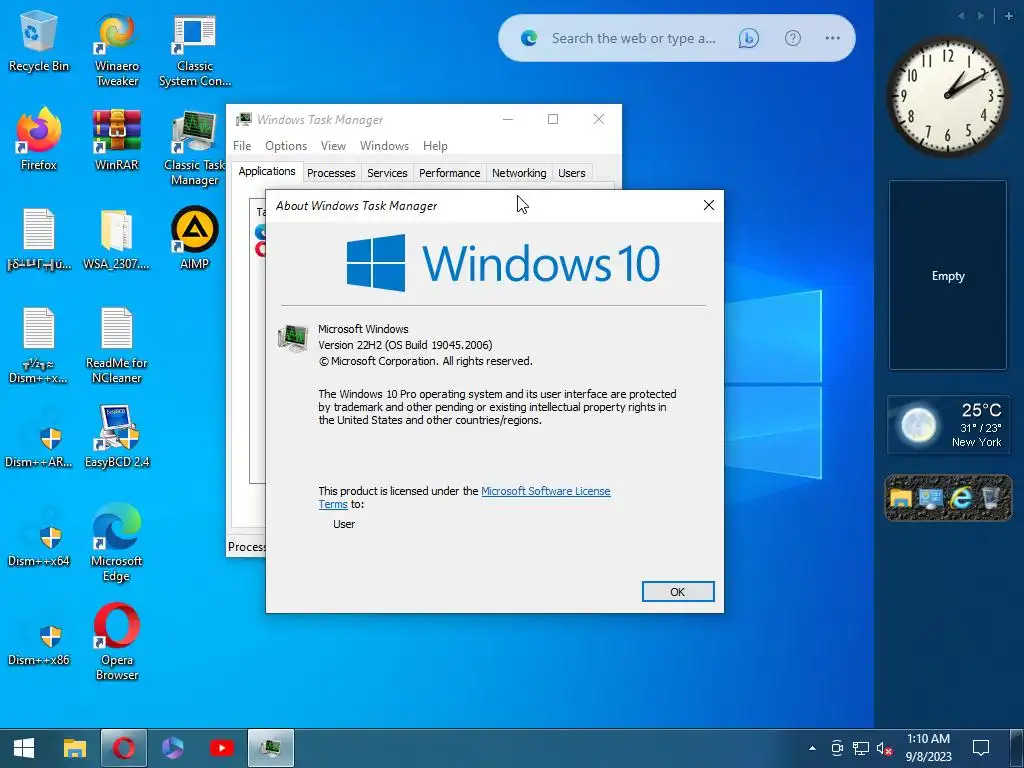Select the WSA_2307 folder icon
Screen dimensions: 1024x768
tap(116, 238)
